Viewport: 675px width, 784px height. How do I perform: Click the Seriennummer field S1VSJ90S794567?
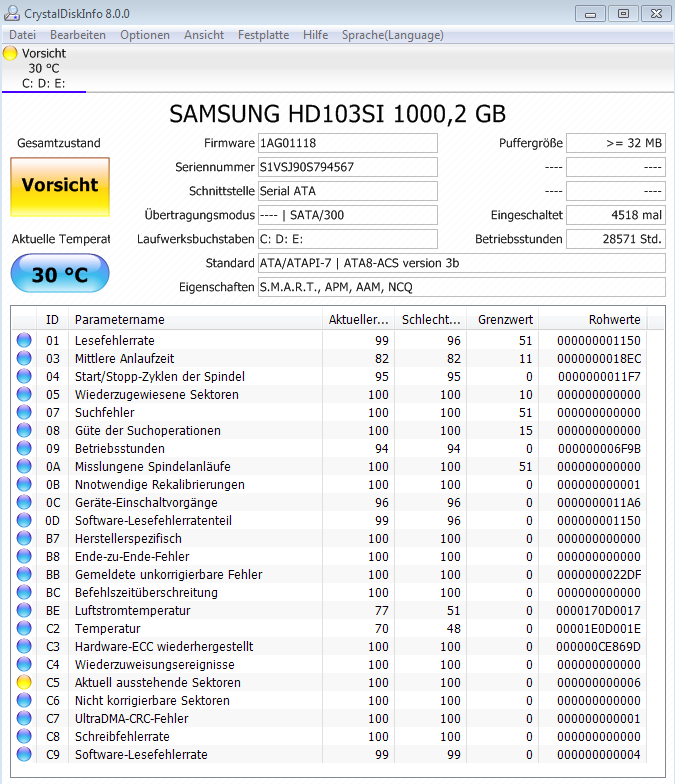[348, 167]
